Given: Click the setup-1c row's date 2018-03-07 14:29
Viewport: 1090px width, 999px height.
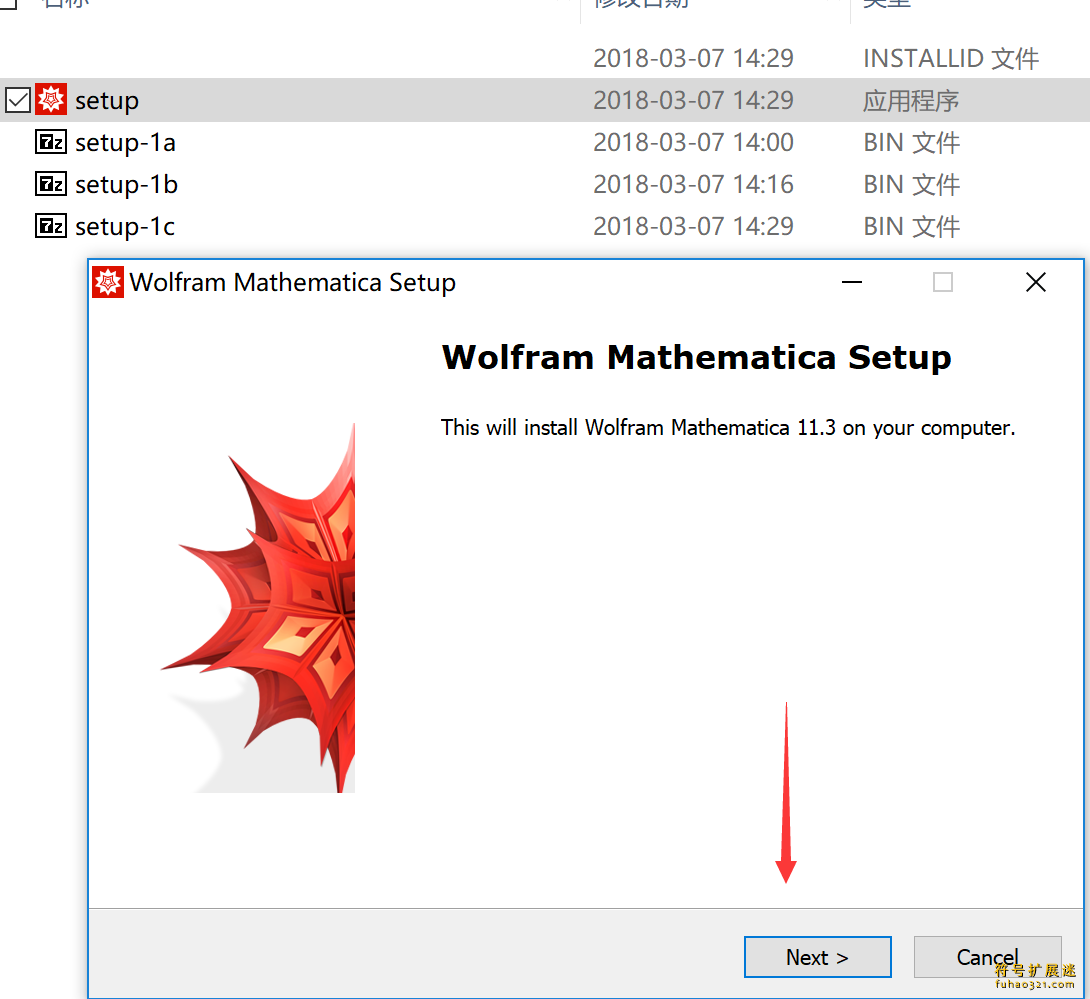Looking at the screenshot, I should pyautogui.click(x=693, y=226).
